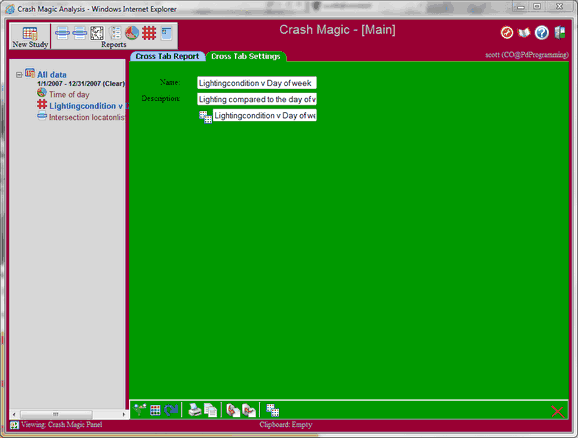Click the All data study icon

(30, 73)
